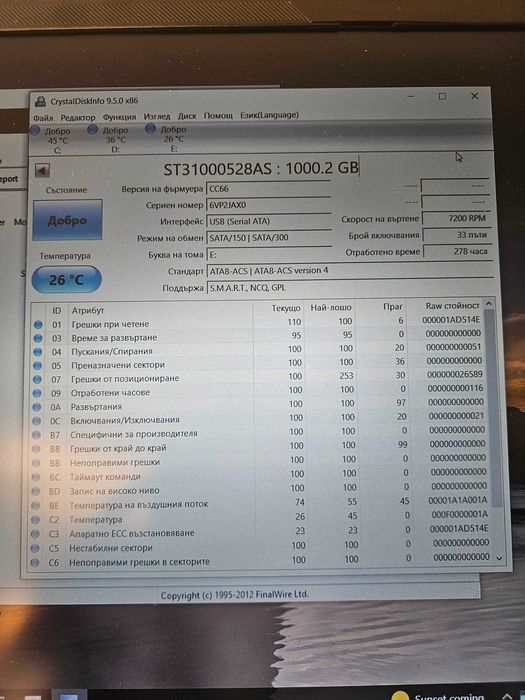Click status dot of row BB Непоправими грешки
525x700 pixels.
[x=36, y=463]
